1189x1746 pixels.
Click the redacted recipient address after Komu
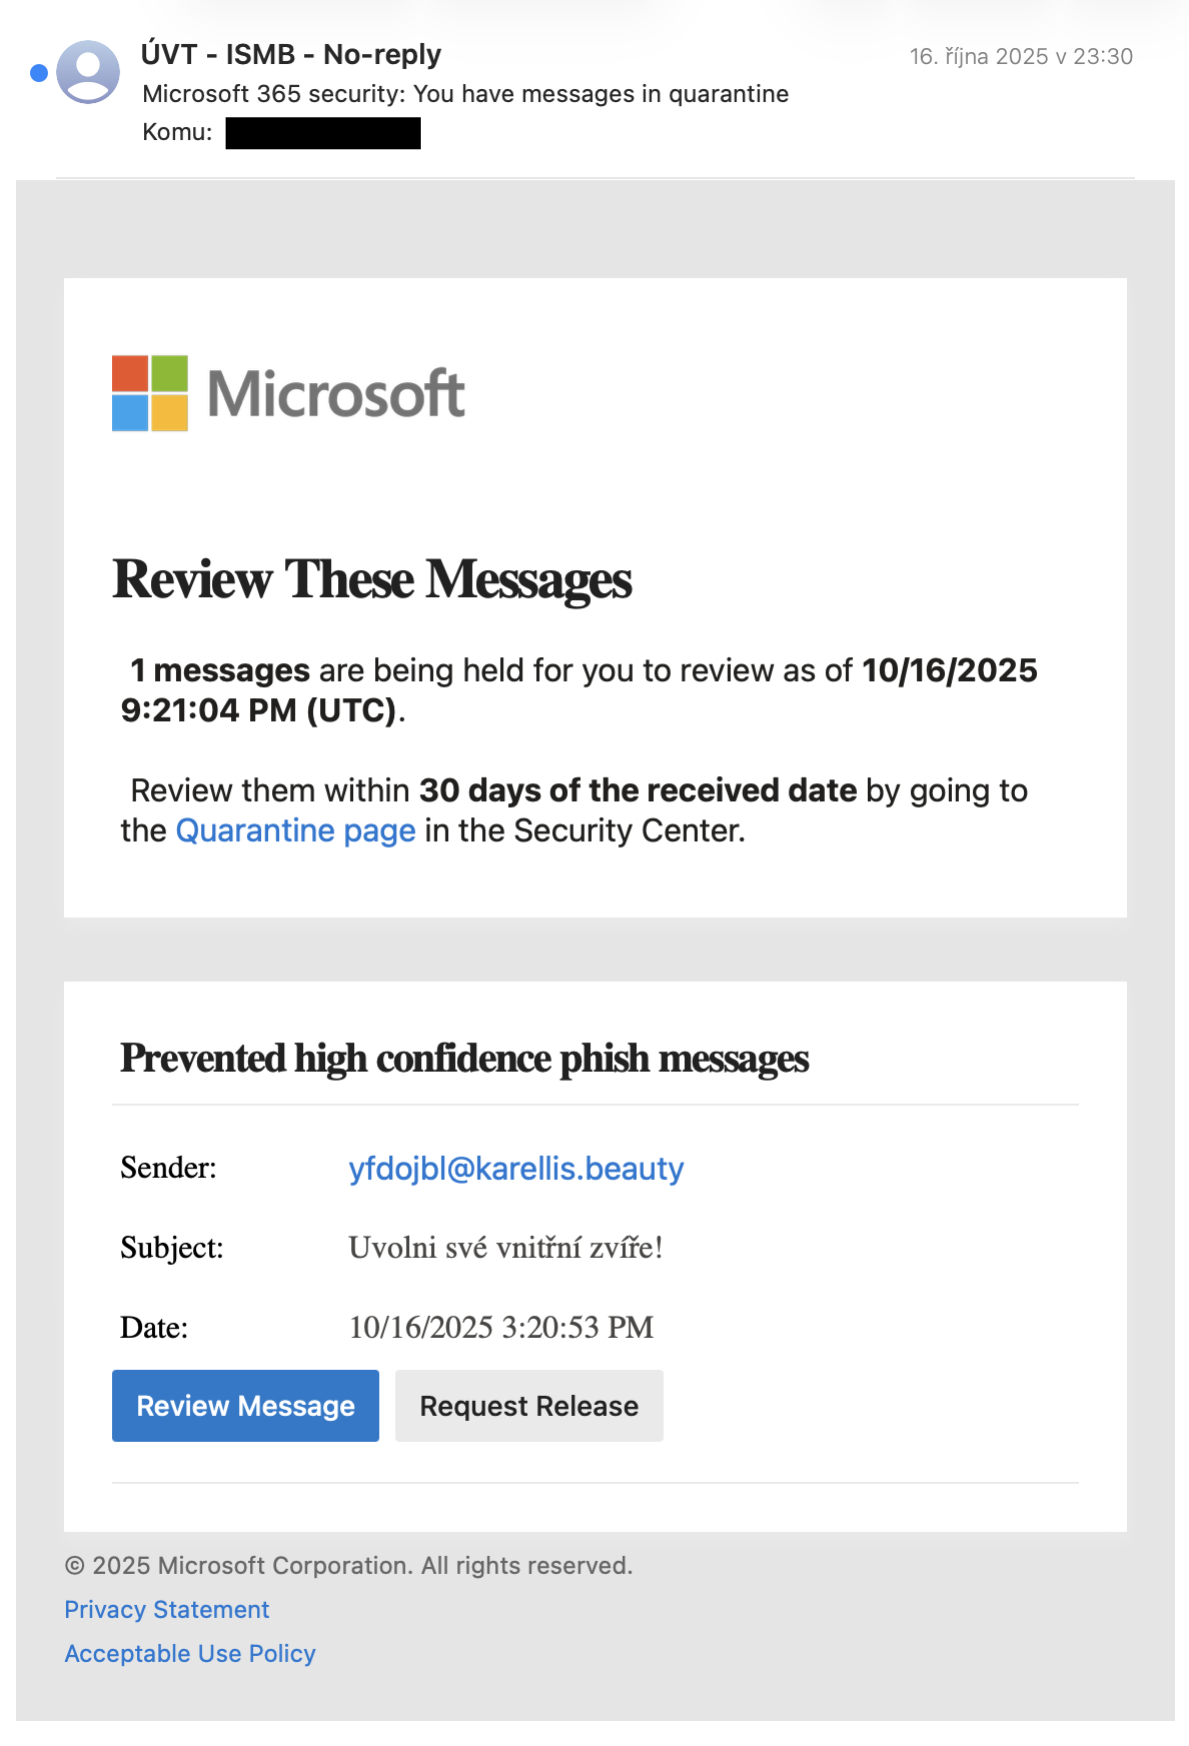[323, 133]
